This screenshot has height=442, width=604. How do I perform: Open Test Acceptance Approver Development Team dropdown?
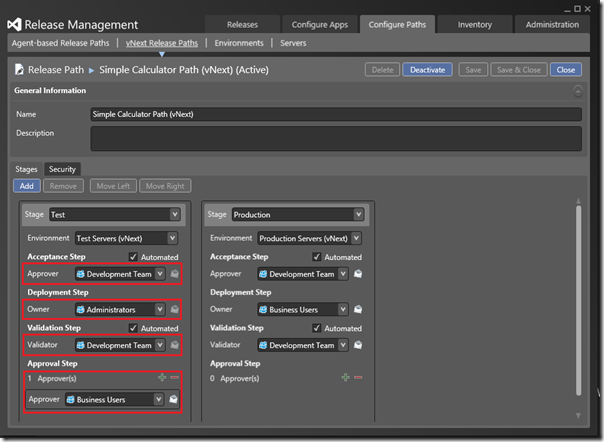[160, 274]
